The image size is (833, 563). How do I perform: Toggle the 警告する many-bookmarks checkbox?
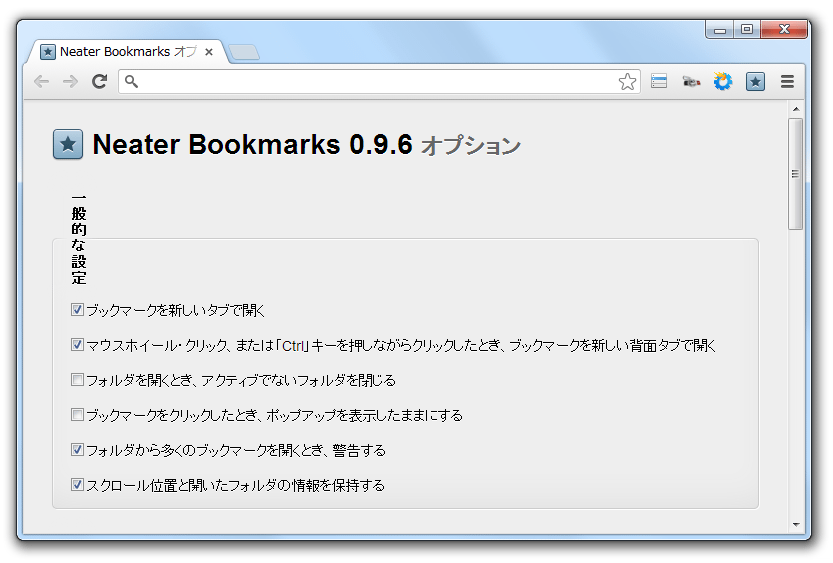click(77, 450)
